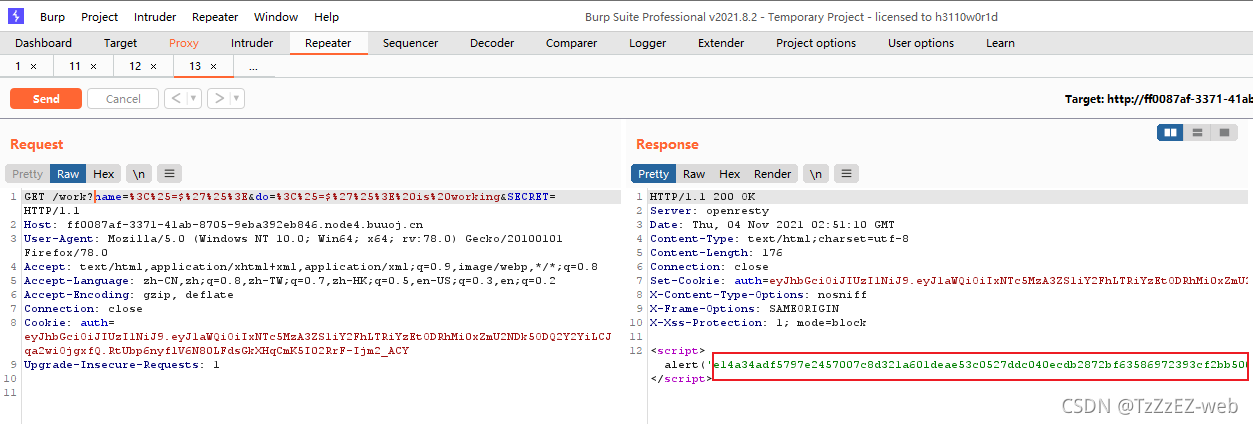Screen dimensions: 1253x424
Task: Click the Cookie auth value in Request
Action: click(x=317, y=344)
